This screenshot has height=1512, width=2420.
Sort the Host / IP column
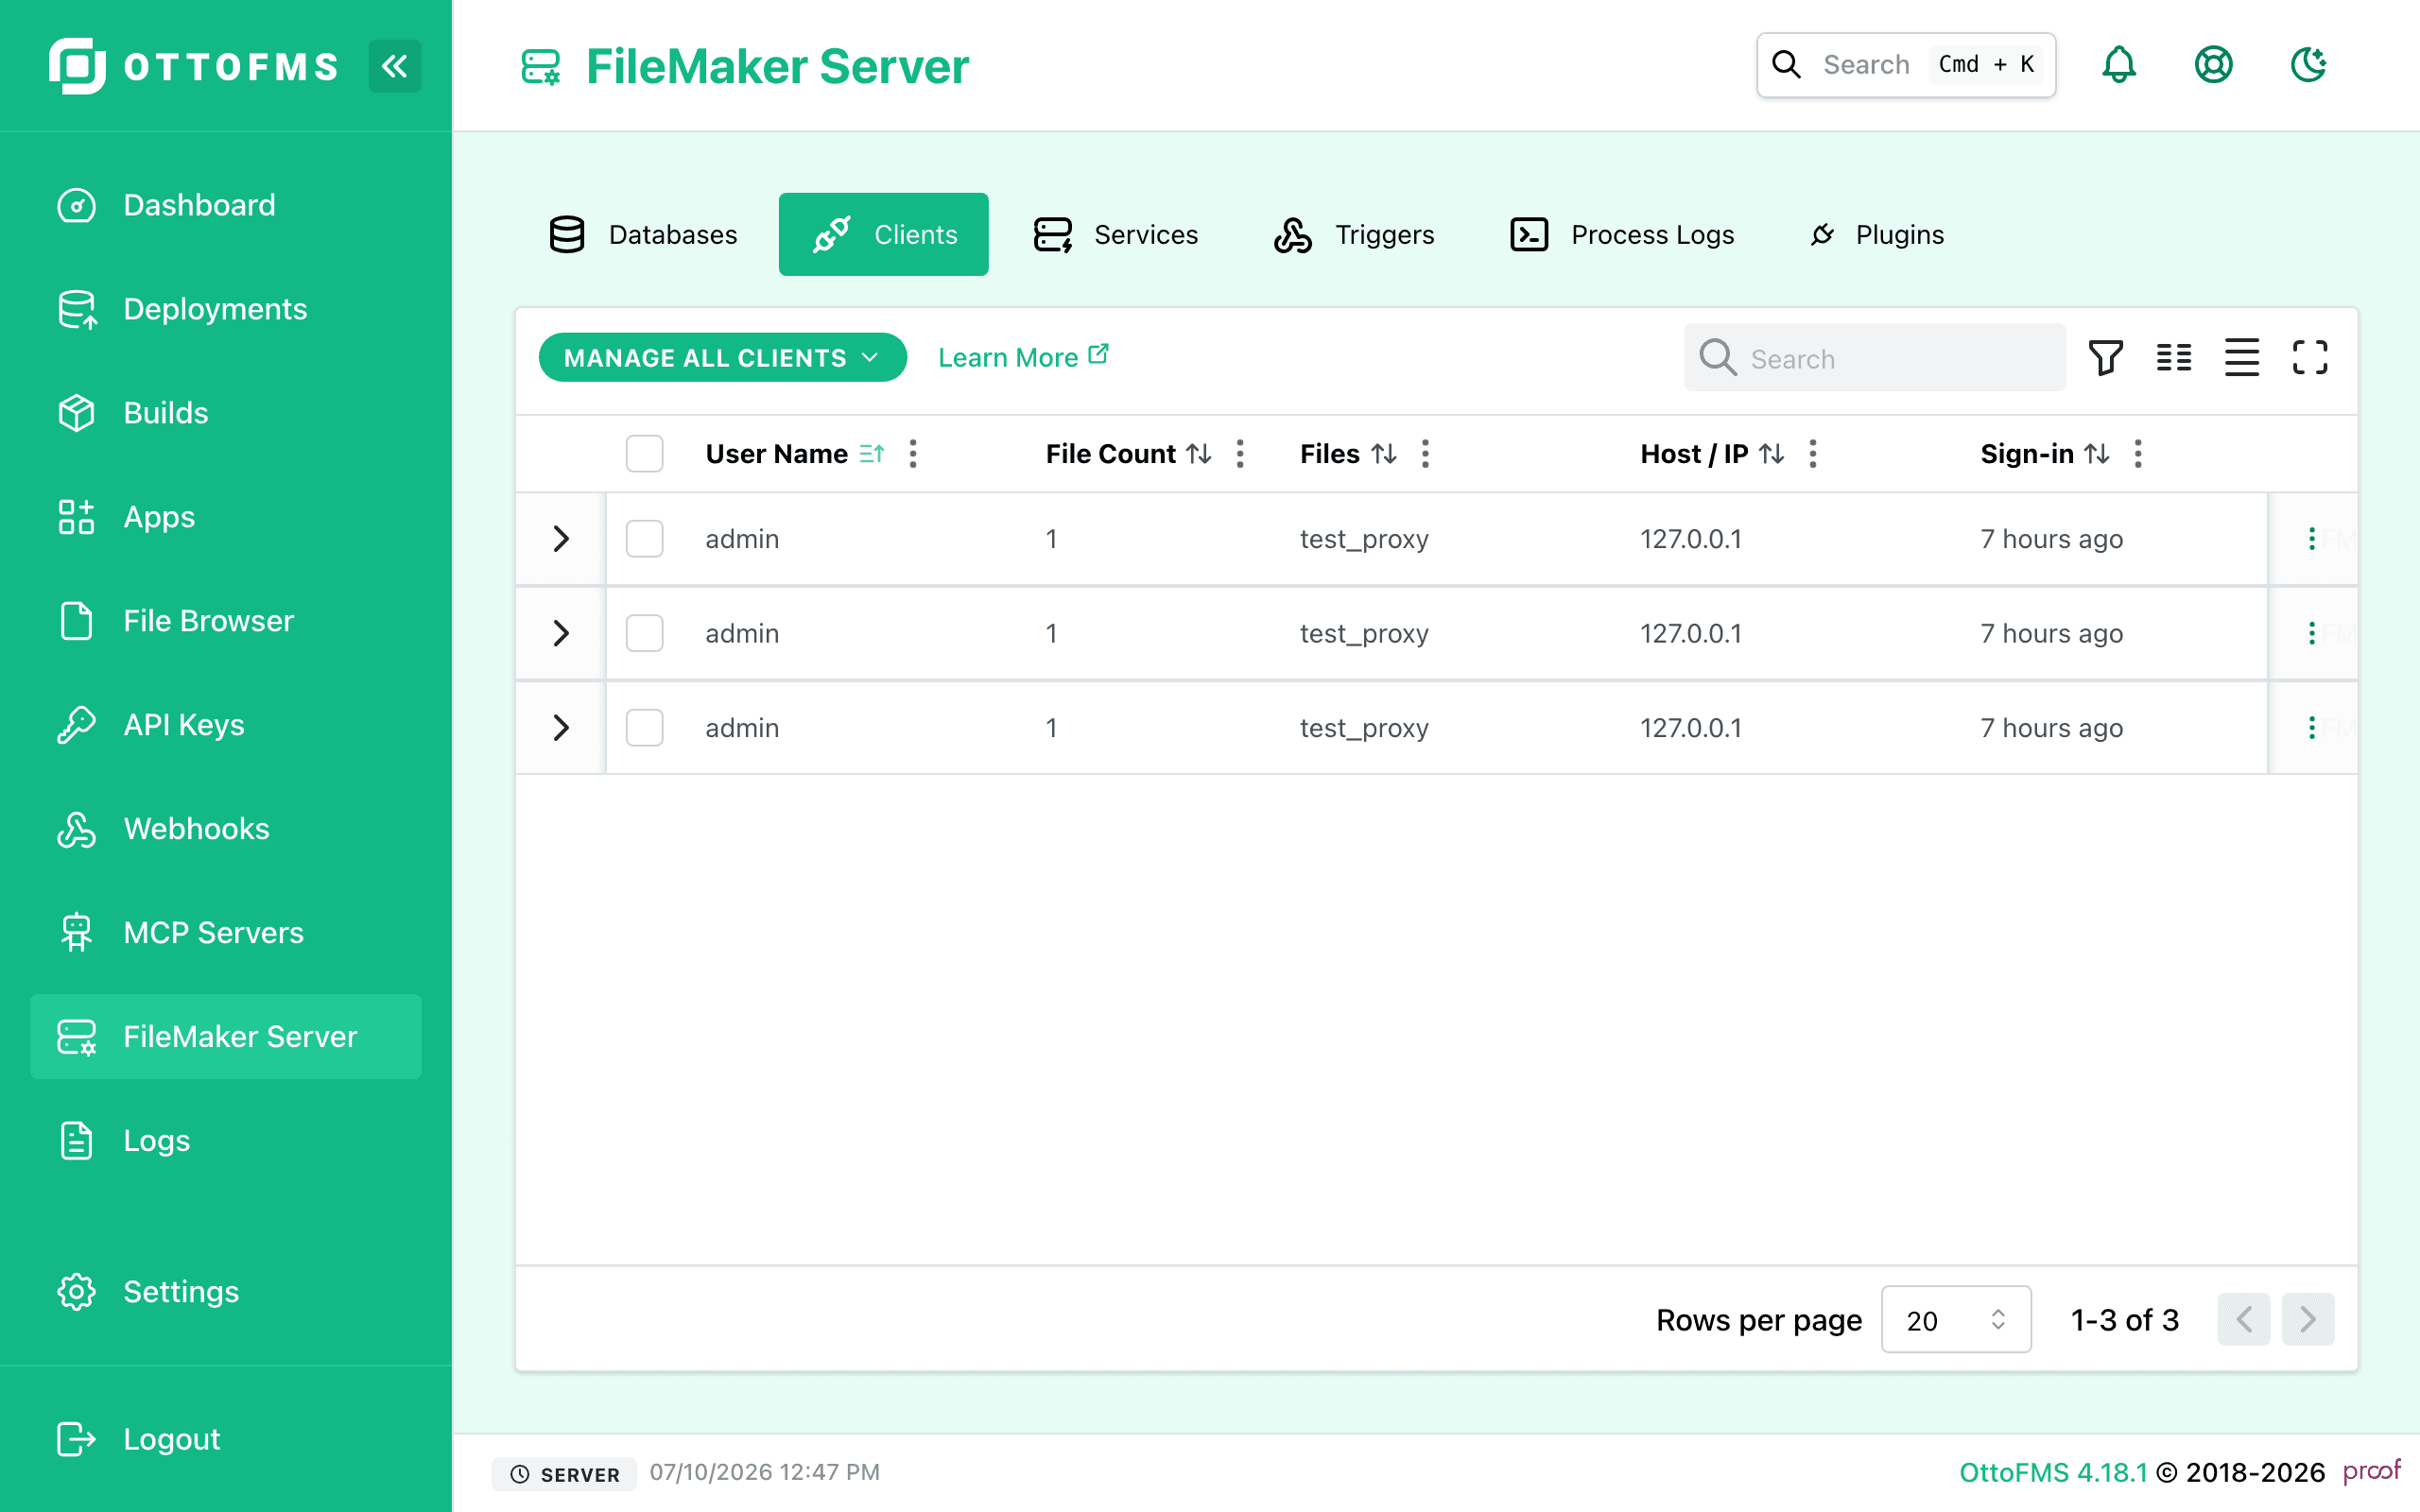click(1772, 454)
